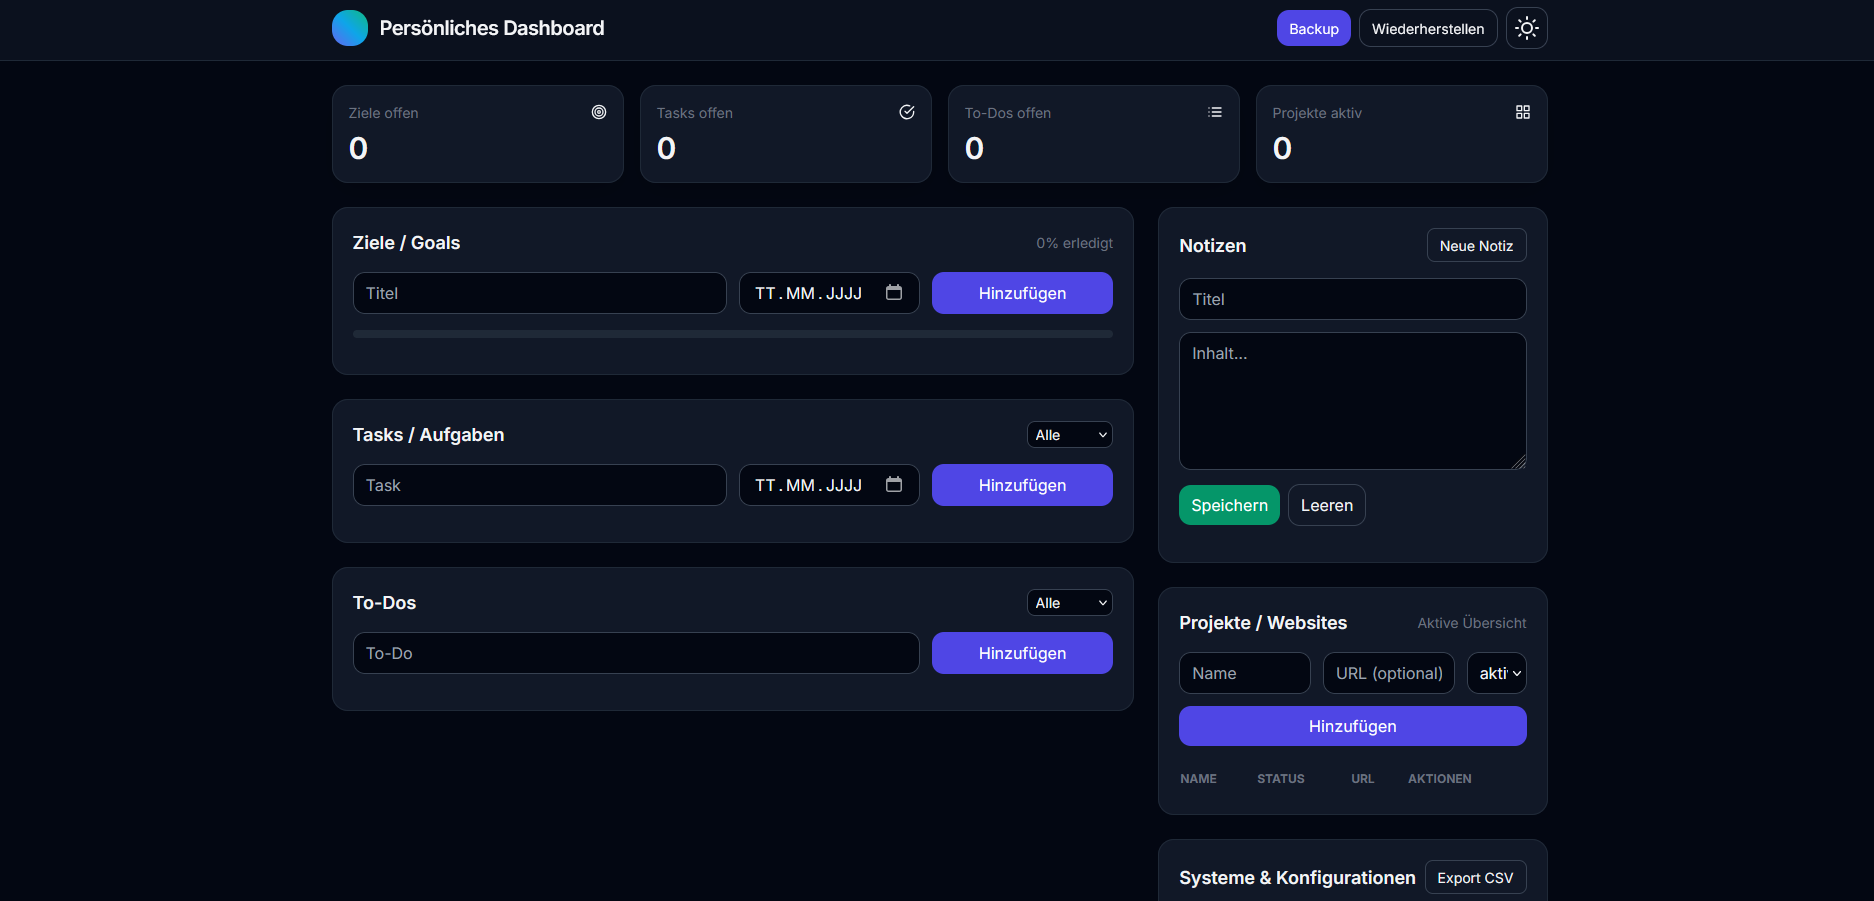Click the checkmark icon in Tasks offen card
Screen dimensions: 1874x901
(906, 112)
